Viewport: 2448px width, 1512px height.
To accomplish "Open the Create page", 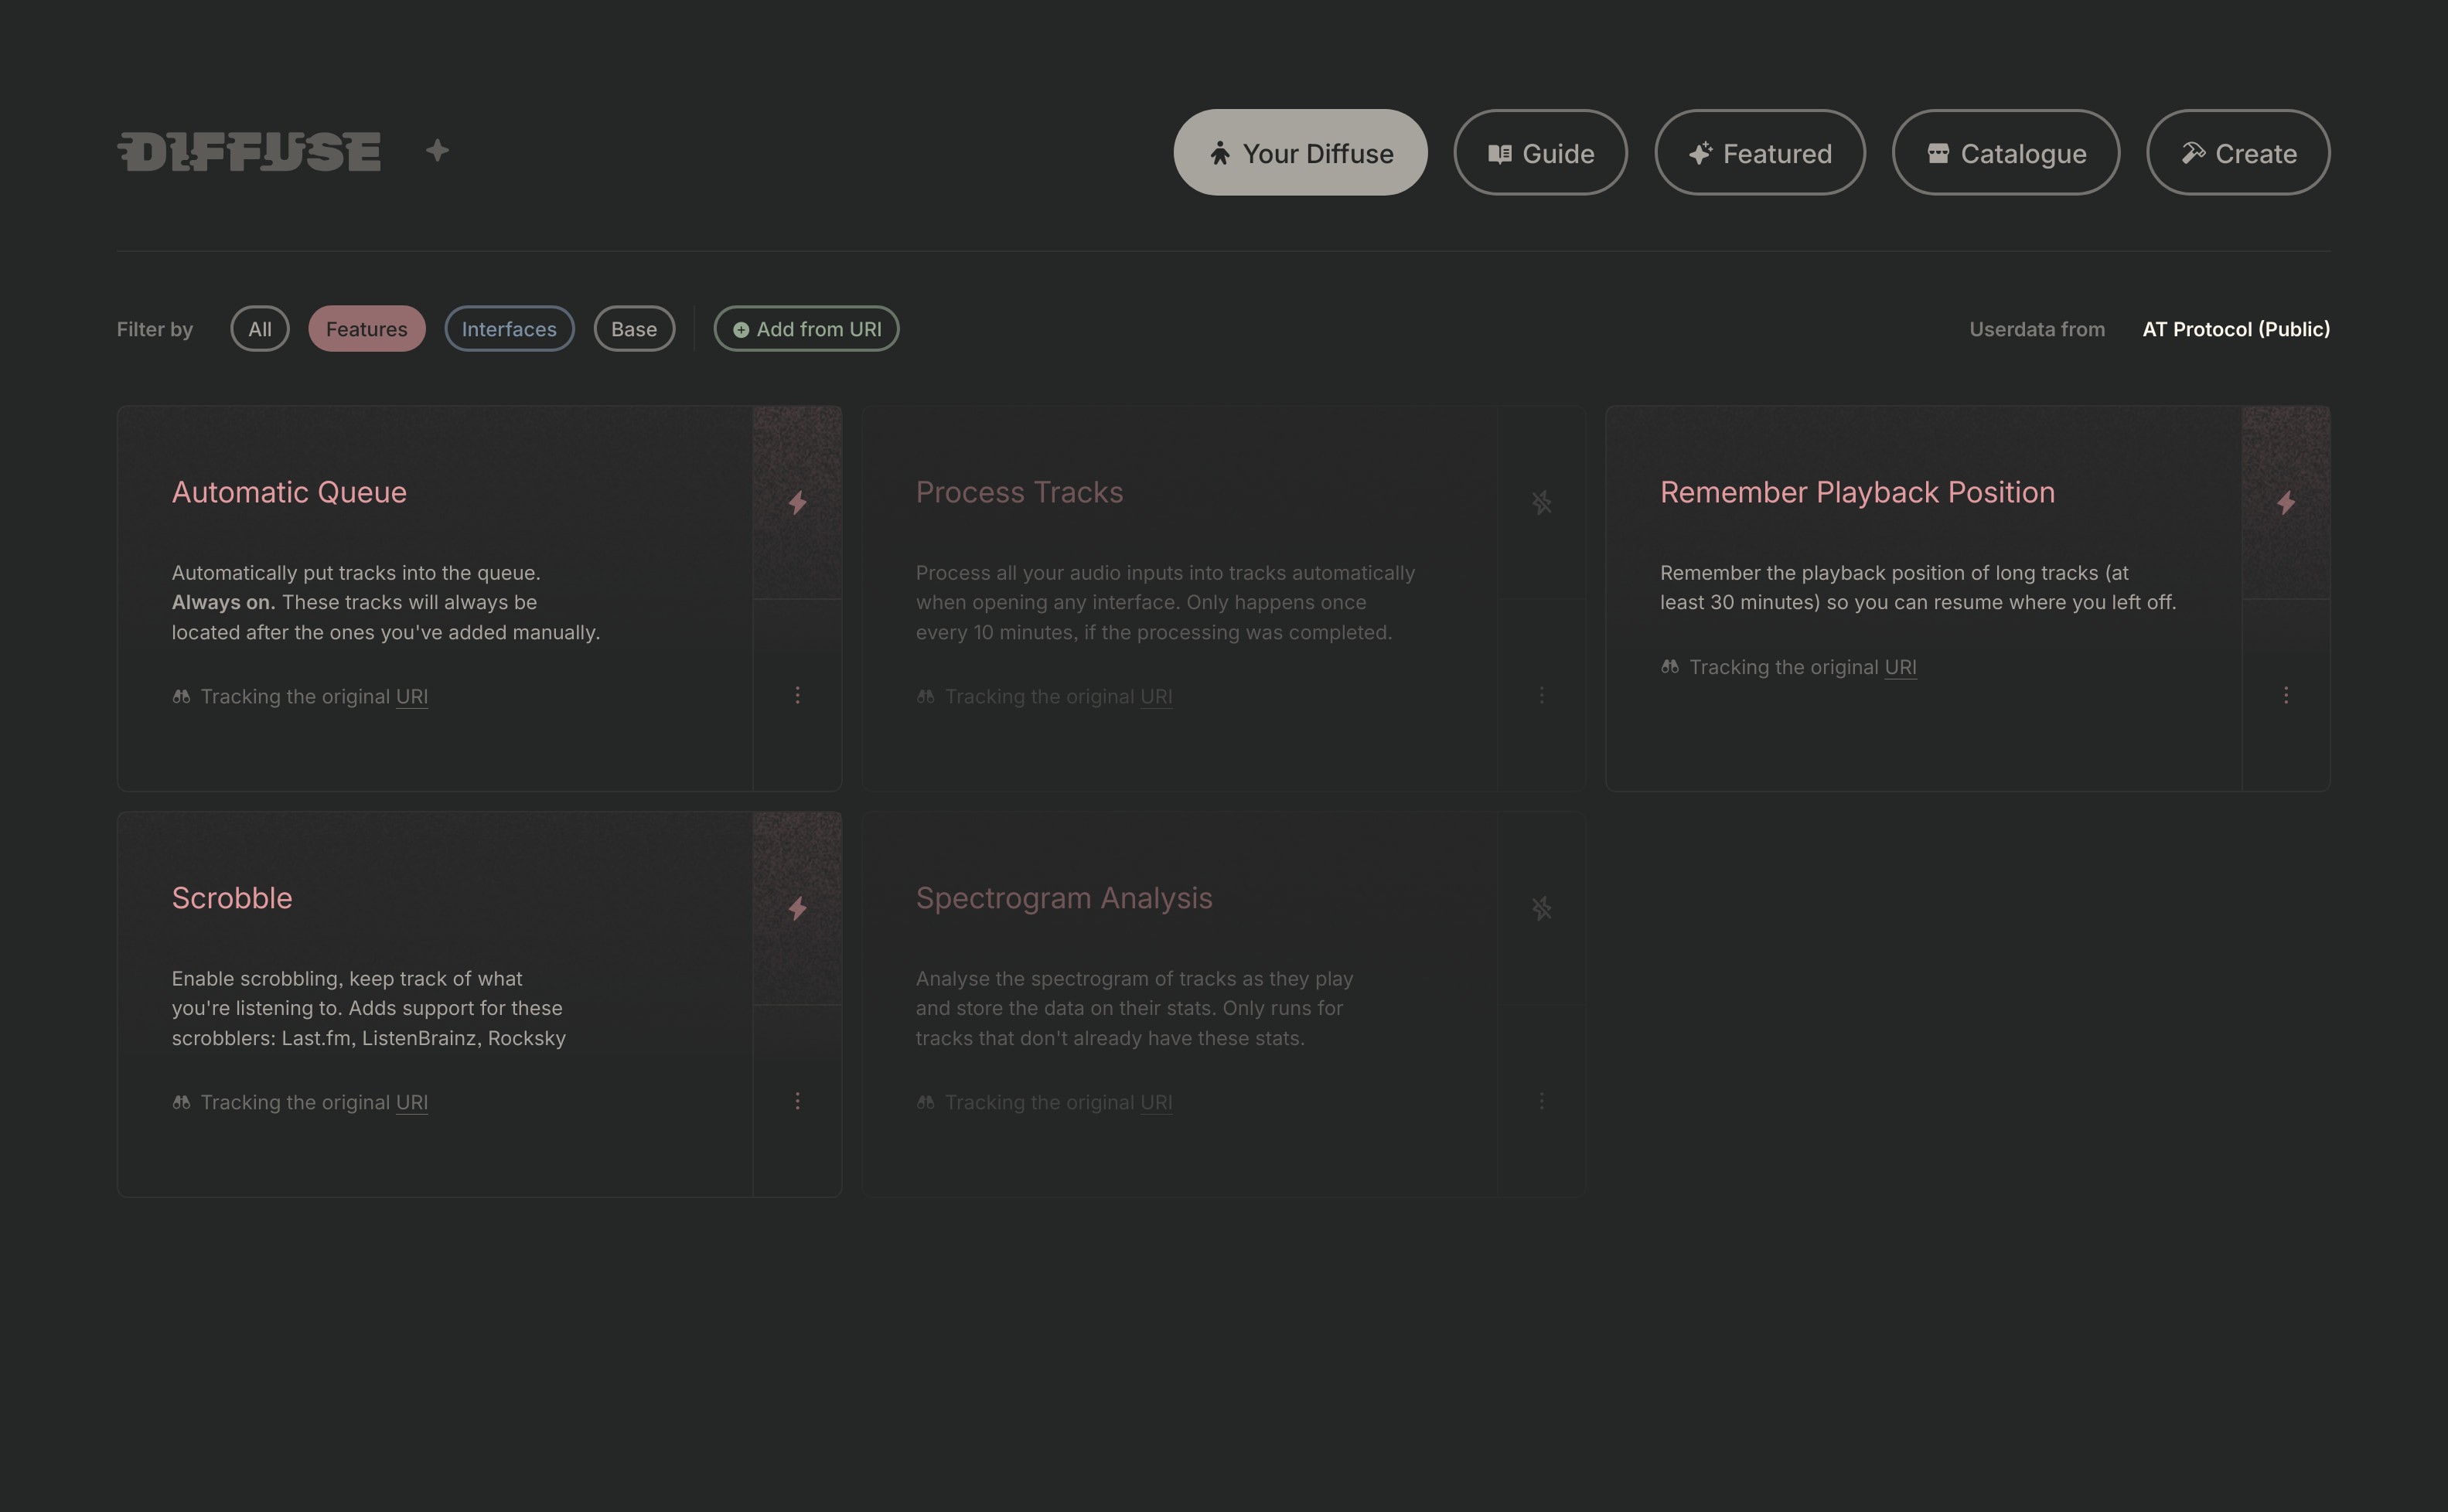I will pyautogui.click(x=2238, y=153).
